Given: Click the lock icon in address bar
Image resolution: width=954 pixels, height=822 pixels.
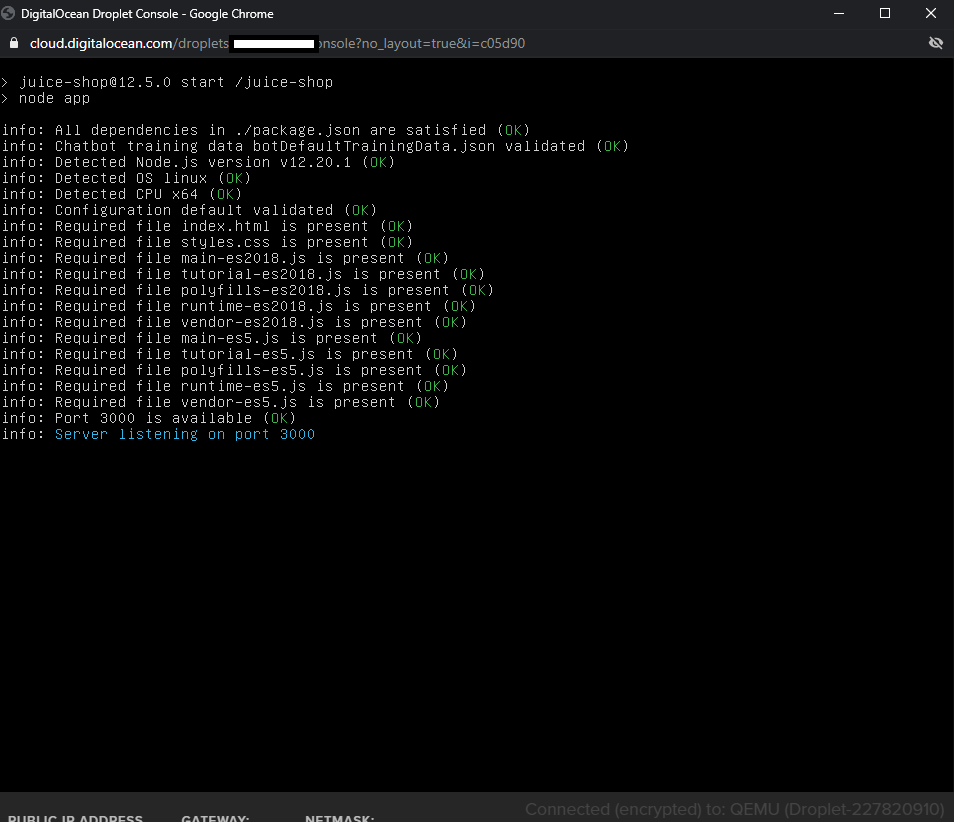Looking at the screenshot, I should 14,43.
